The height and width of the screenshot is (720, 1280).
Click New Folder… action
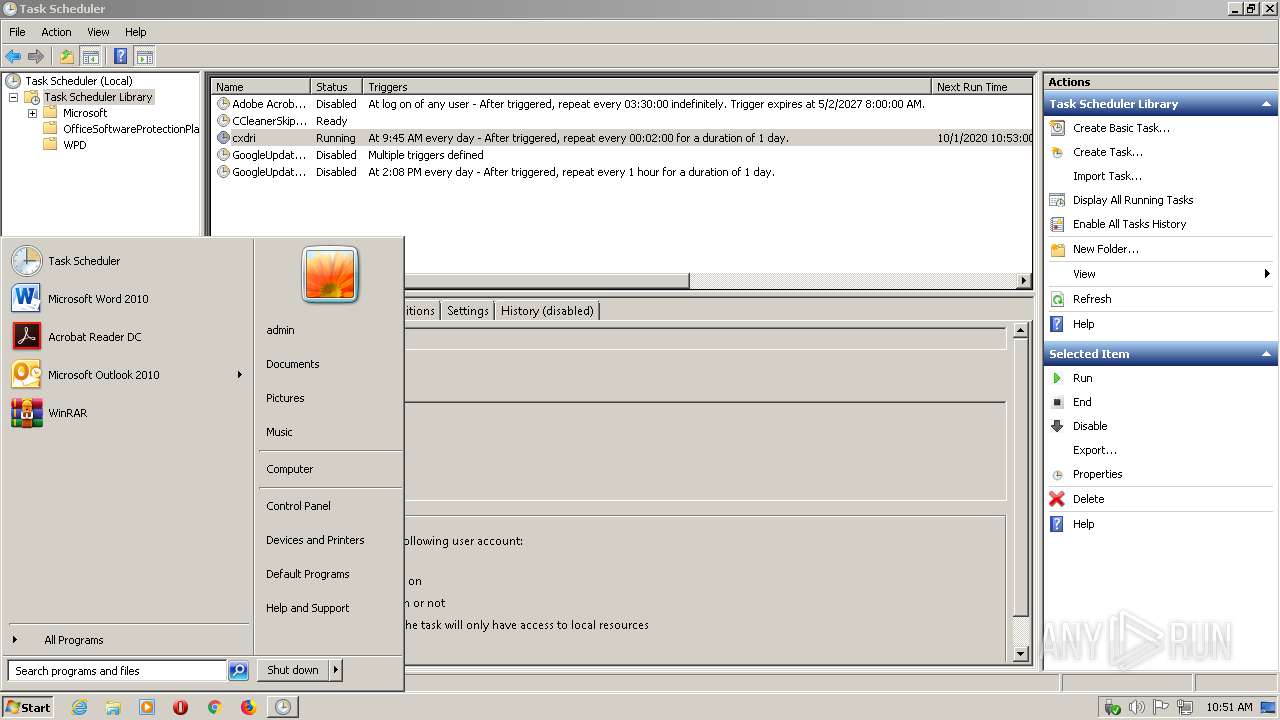[x=1105, y=249]
